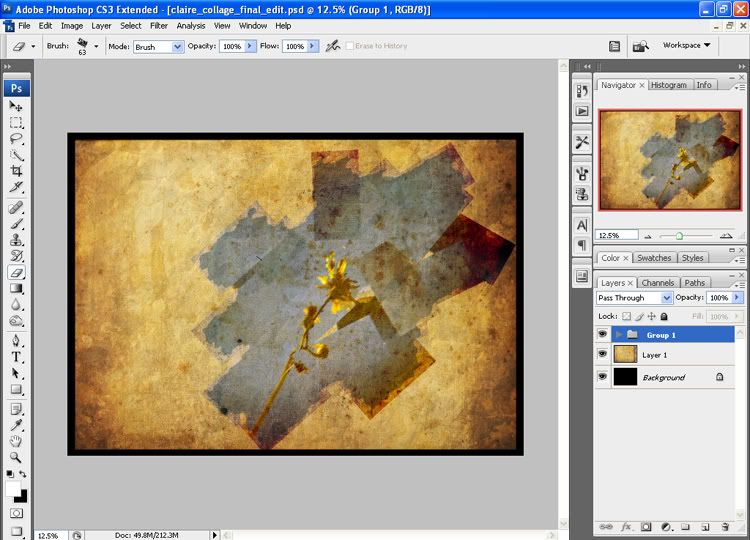The width and height of the screenshot is (750, 540).
Task: Select the Pen tool
Action: click(x=16, y=341)
